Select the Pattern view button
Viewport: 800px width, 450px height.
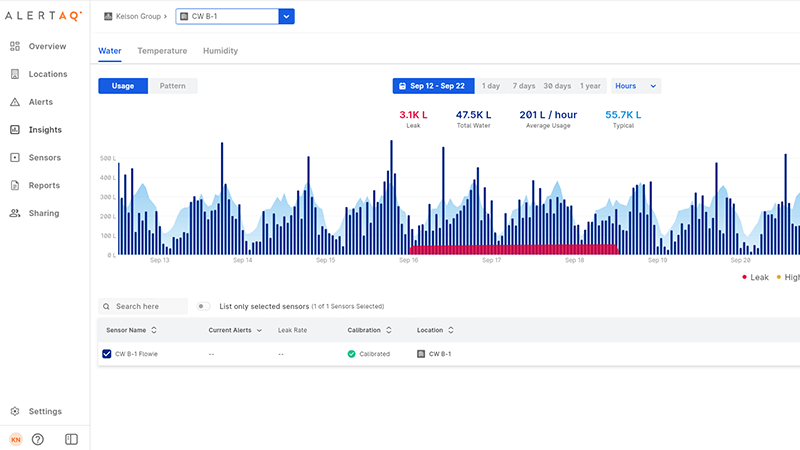coord(172,86)
